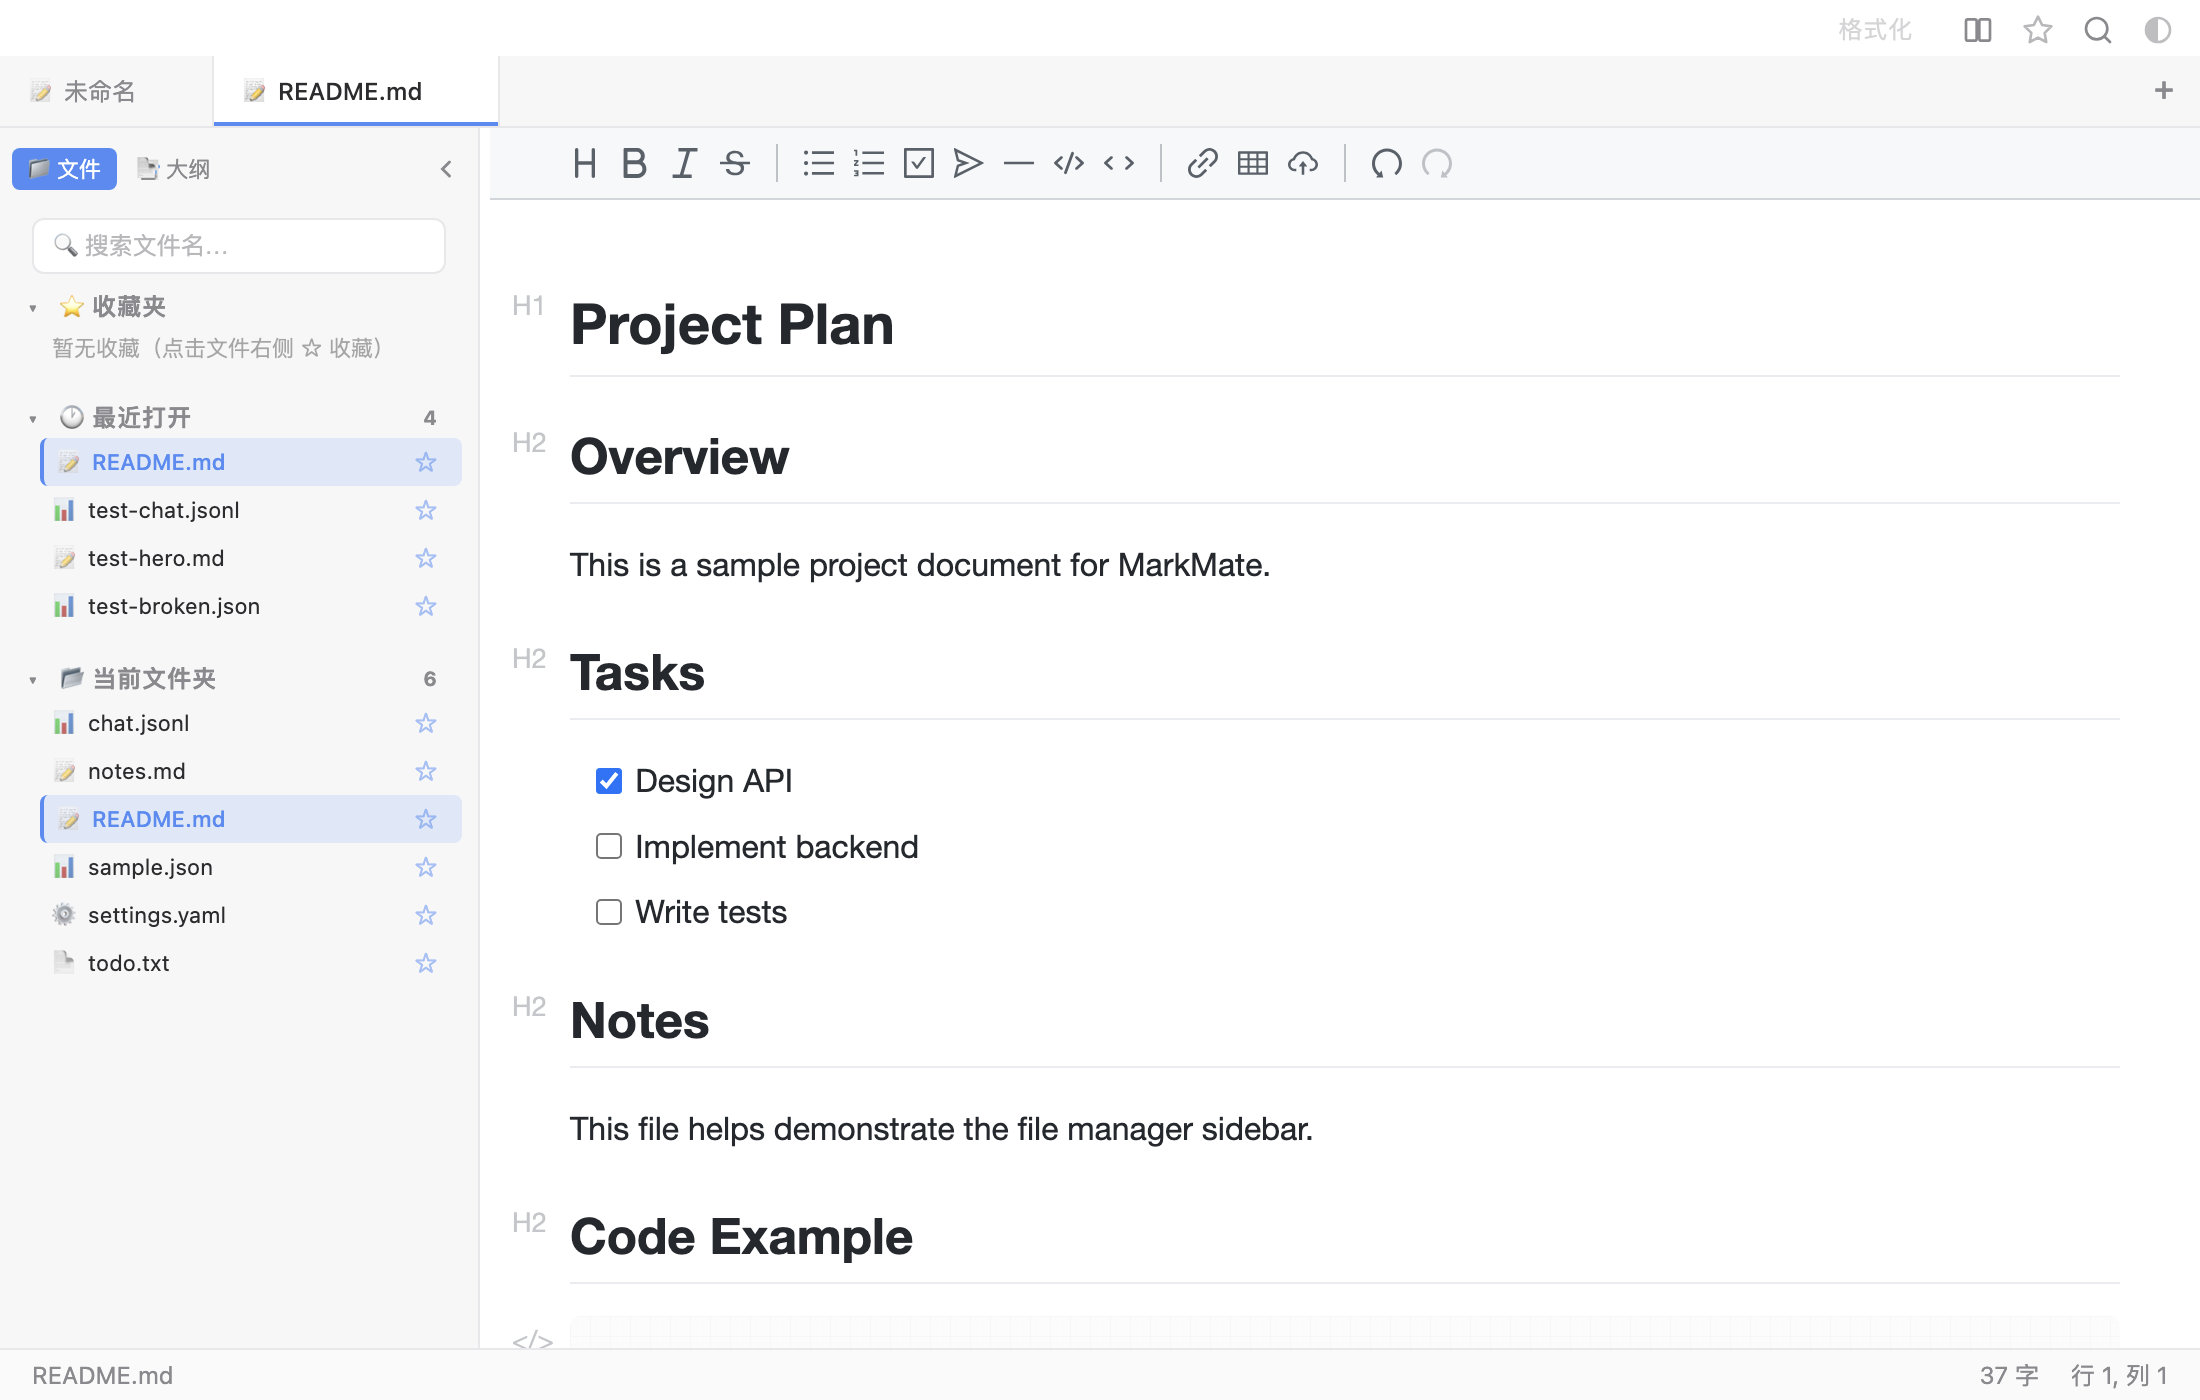The height and width of the screenshot is (1400, 2200).
Task: Switch sidebar to 大纲 outline tab
Action: 174,169
